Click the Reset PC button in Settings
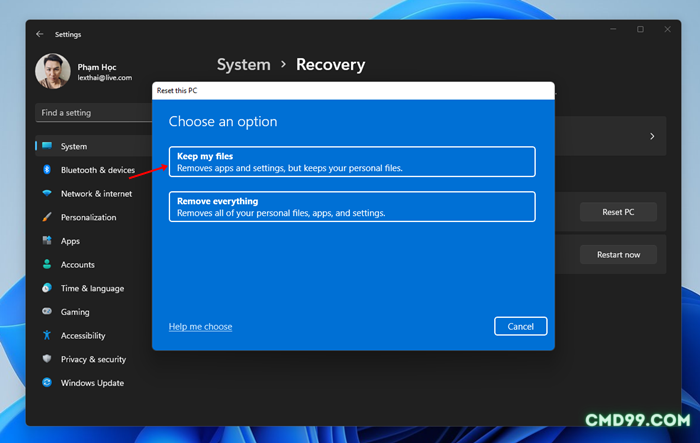The image size is (700, 443). tap(618, 212)
